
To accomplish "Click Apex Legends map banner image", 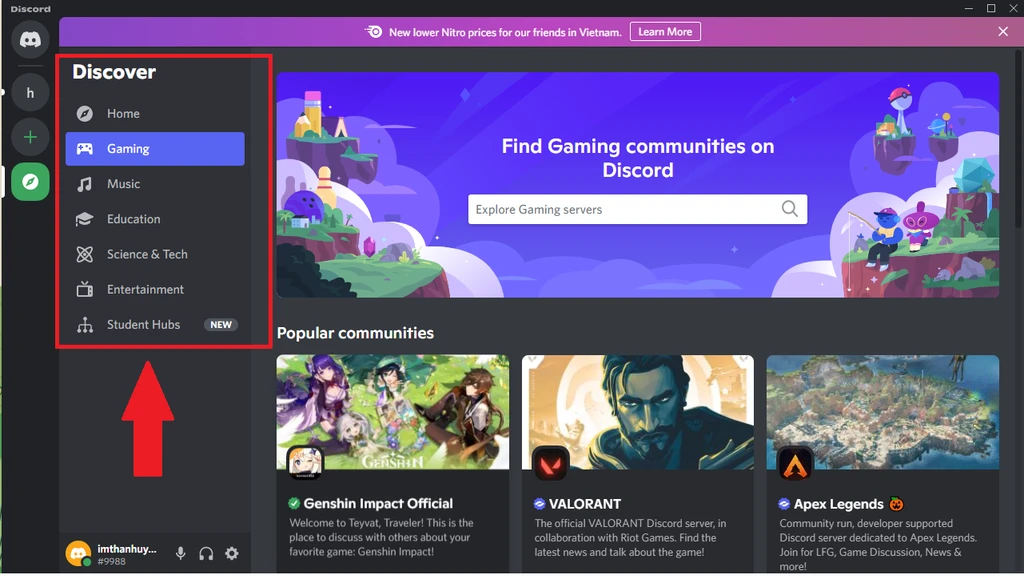I will (882, 412).
